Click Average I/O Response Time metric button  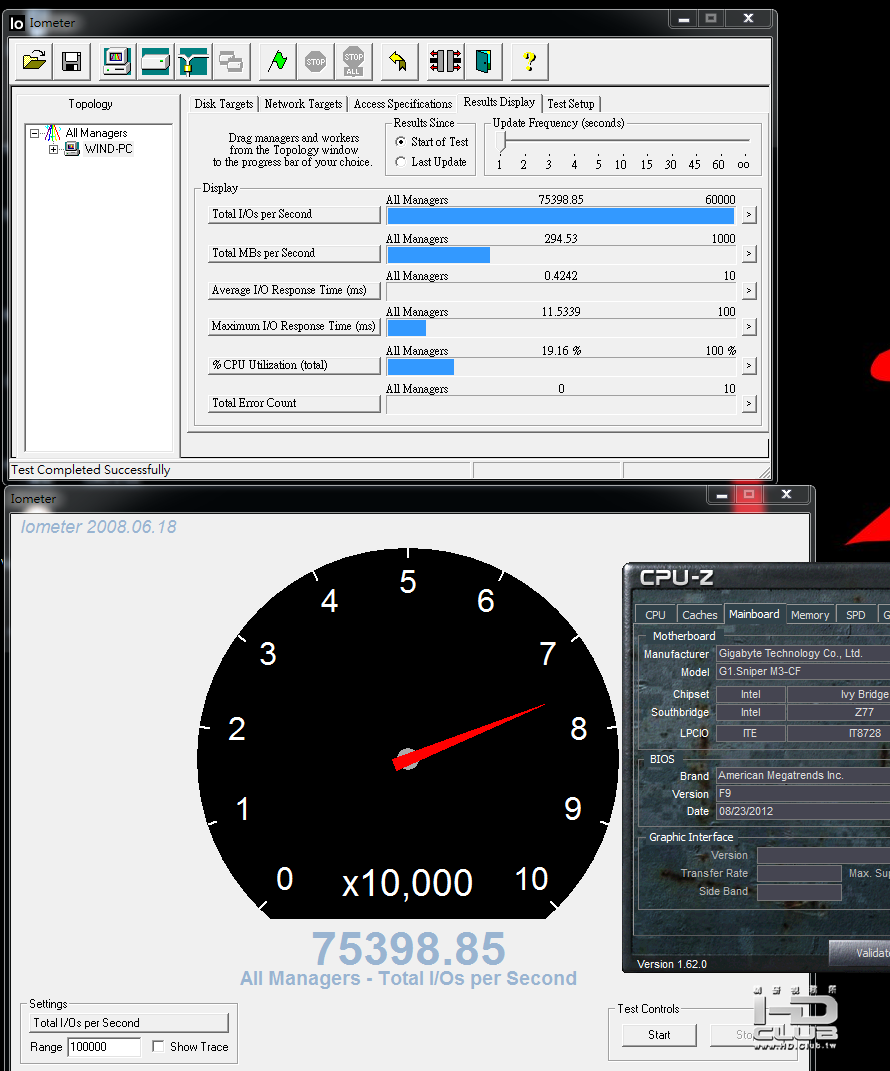pos(294,290)
